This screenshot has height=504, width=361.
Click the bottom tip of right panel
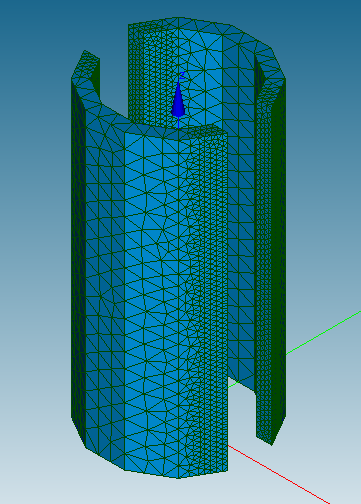(272, 442)
